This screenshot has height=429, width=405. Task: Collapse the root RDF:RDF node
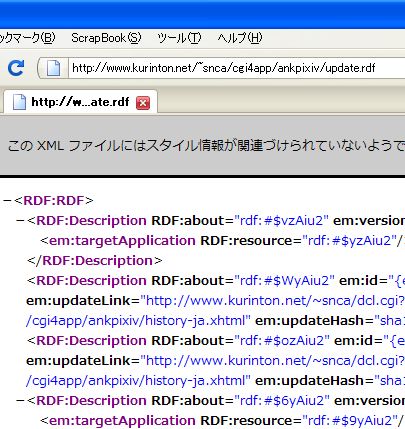point(7,201)
